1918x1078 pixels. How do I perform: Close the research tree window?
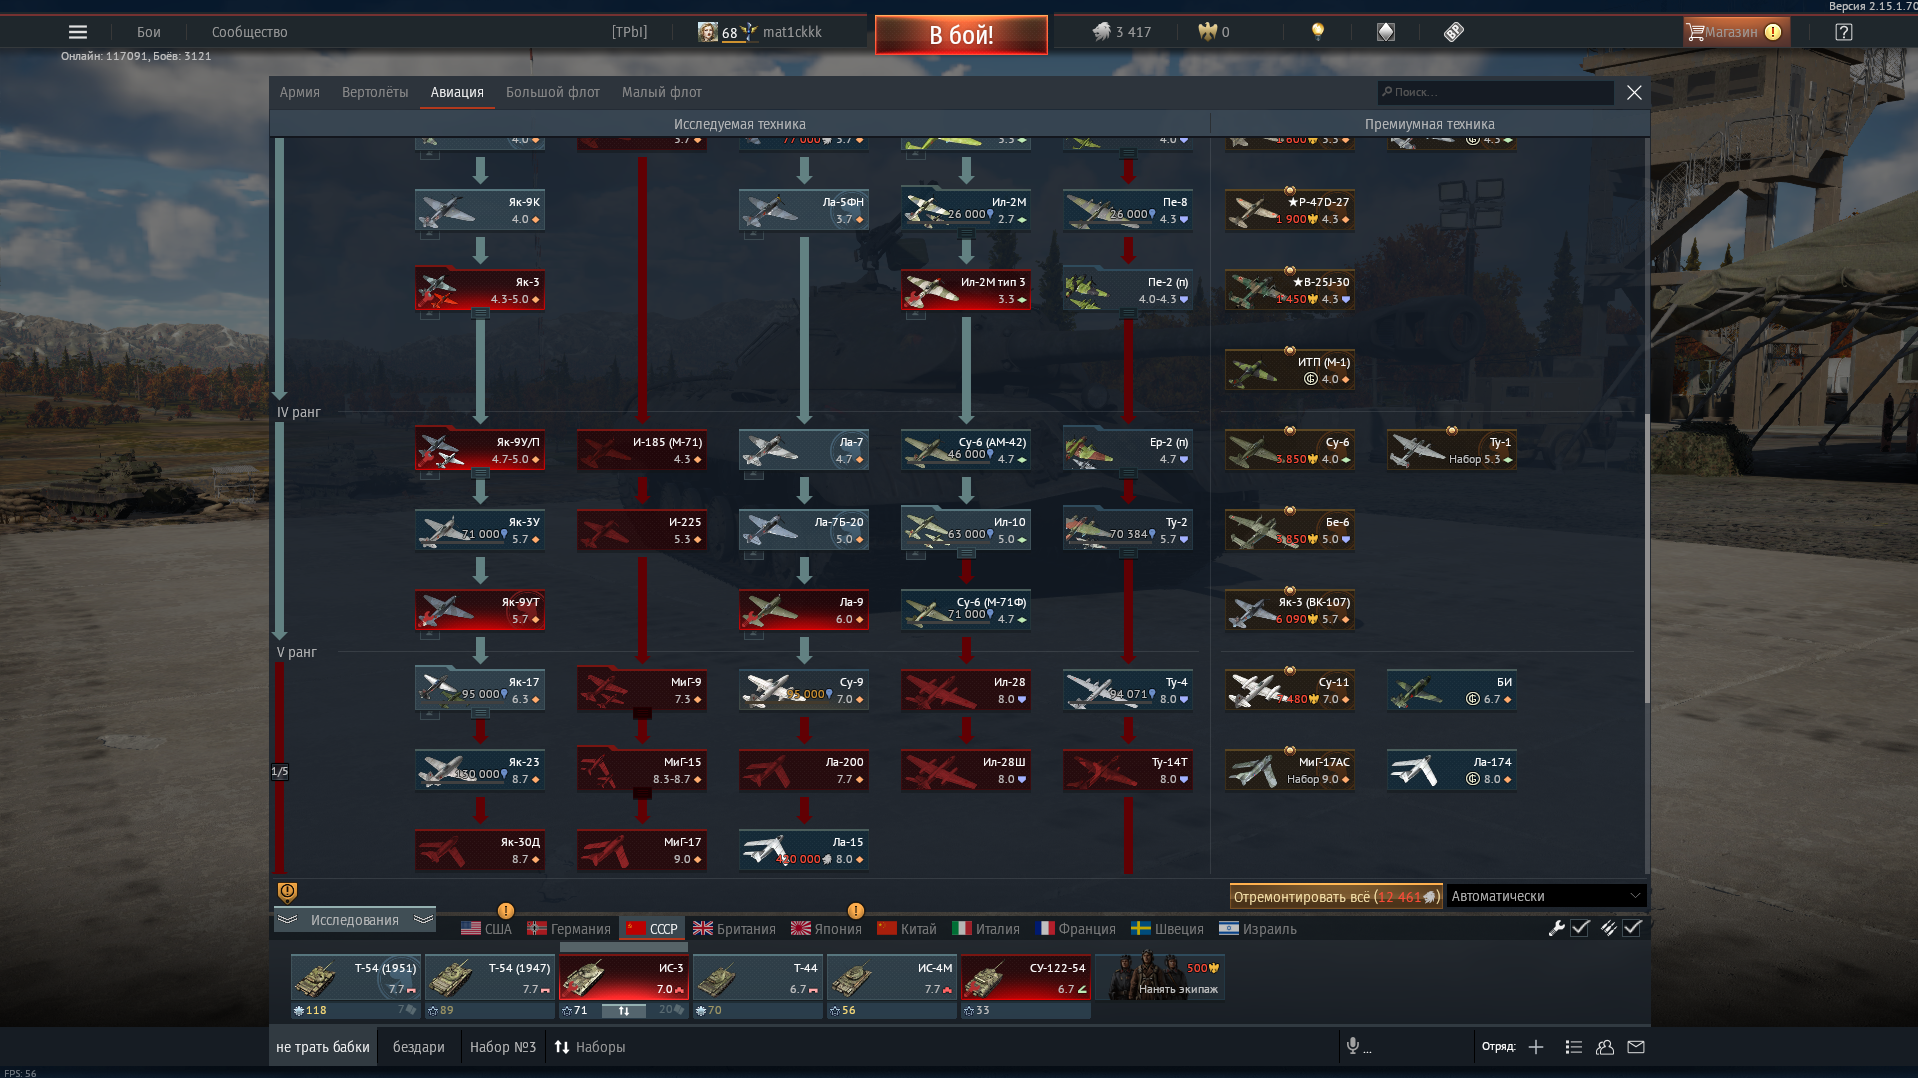click(1634, 92)
